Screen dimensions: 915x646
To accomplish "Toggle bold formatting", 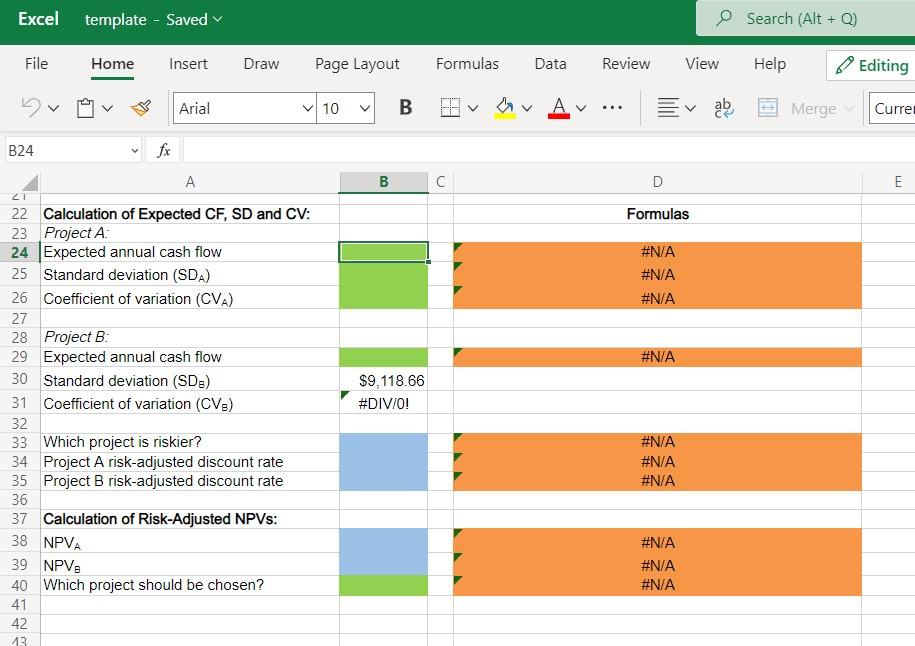I will [x=405, y=107].
